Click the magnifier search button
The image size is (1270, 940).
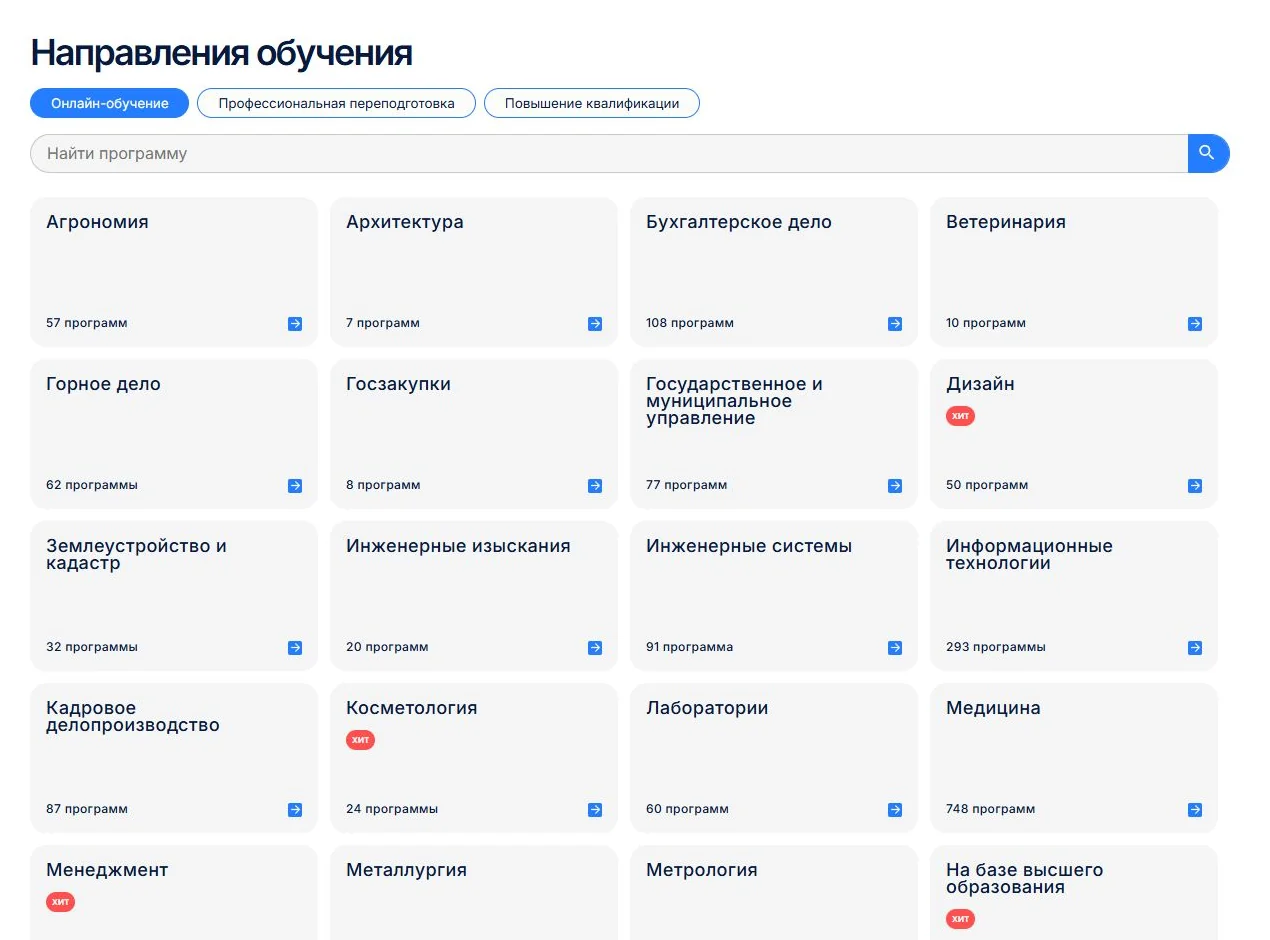coord(1208,153)
